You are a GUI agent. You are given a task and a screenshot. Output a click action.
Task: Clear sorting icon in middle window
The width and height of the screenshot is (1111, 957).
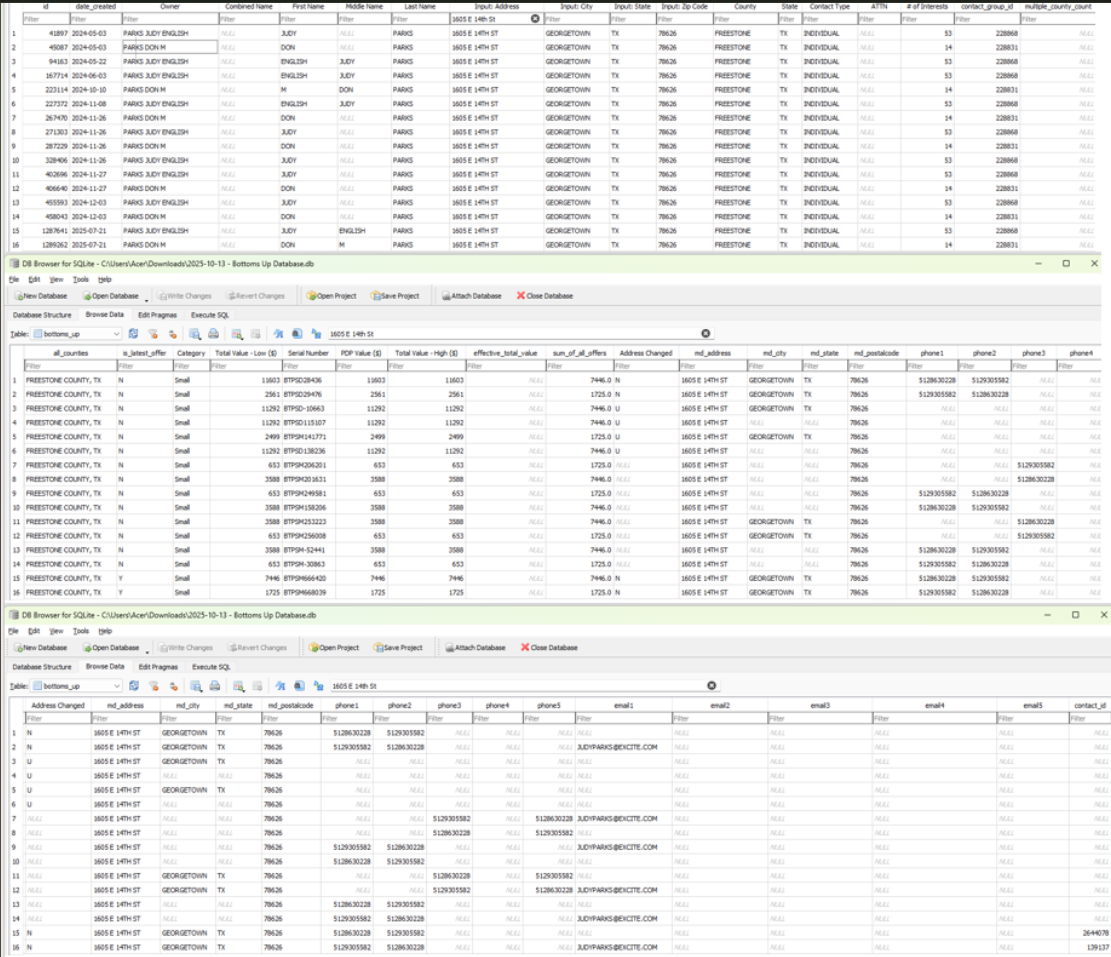(171, 334)
